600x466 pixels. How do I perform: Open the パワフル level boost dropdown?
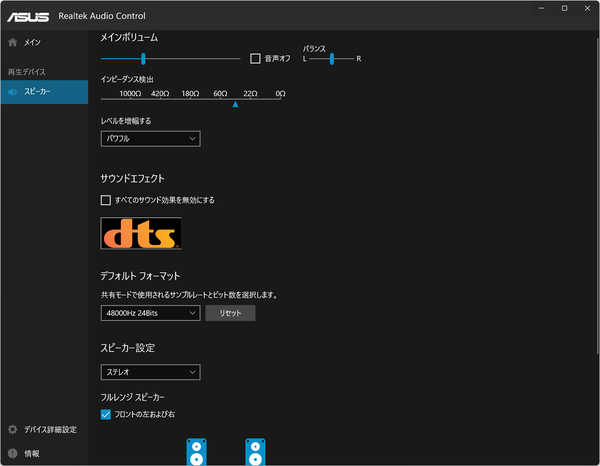pos(150,139)
